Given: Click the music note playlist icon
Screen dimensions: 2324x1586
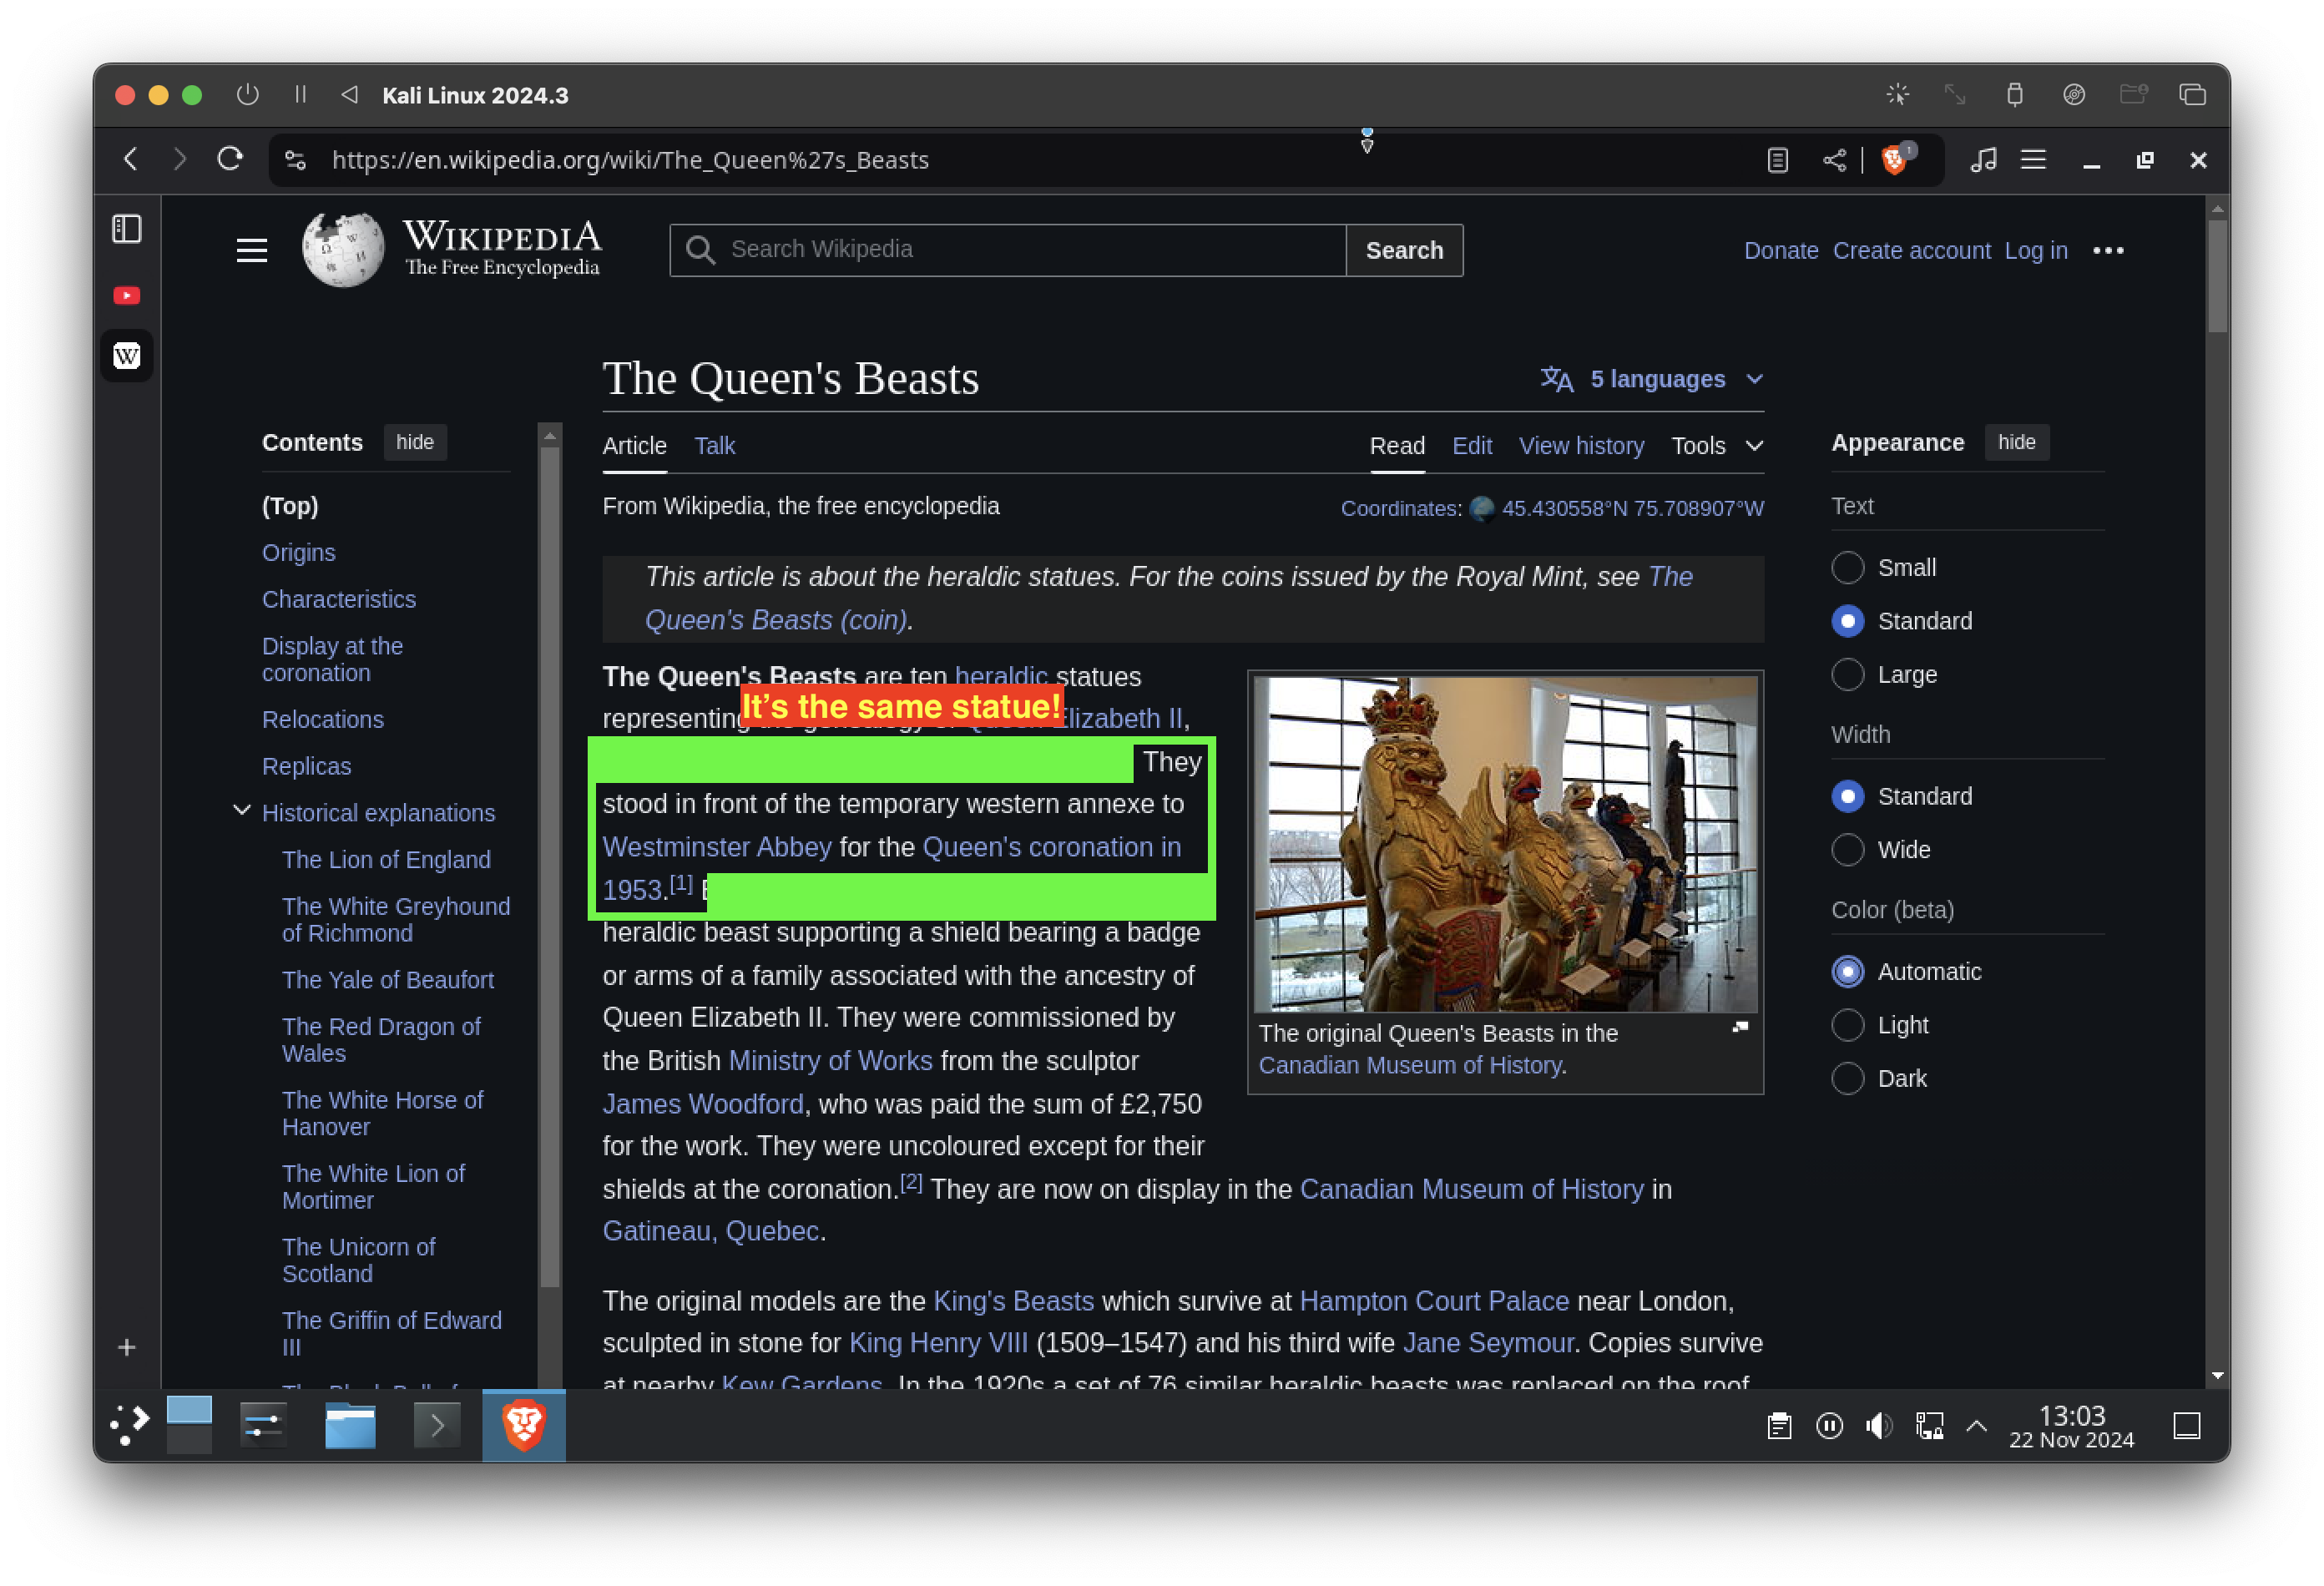Looking at the screenshot, I should coord(1983,160).
